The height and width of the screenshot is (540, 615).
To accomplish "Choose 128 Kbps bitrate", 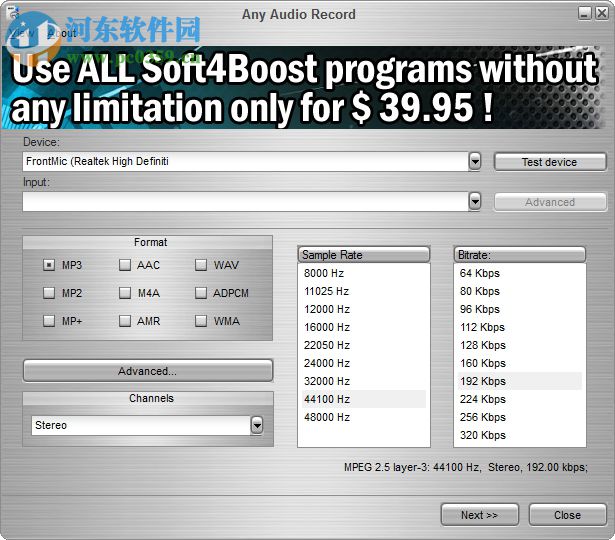I will (519, 345).
